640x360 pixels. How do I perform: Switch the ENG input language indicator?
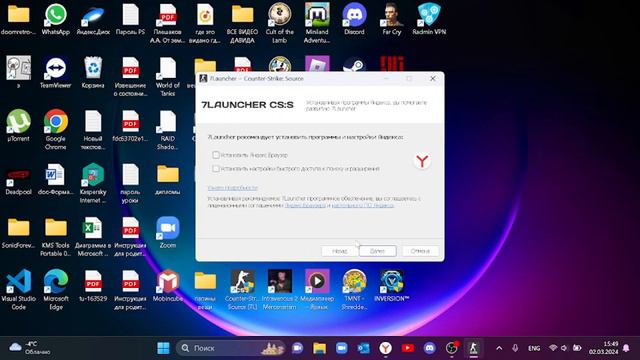(534, 348)
